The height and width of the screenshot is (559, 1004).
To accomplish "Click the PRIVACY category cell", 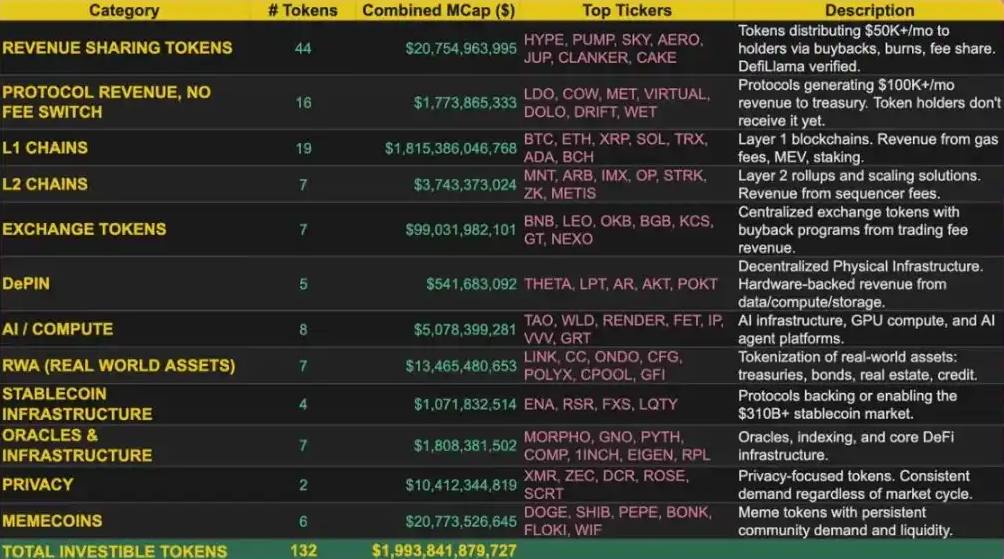I will tap(38, 485).
